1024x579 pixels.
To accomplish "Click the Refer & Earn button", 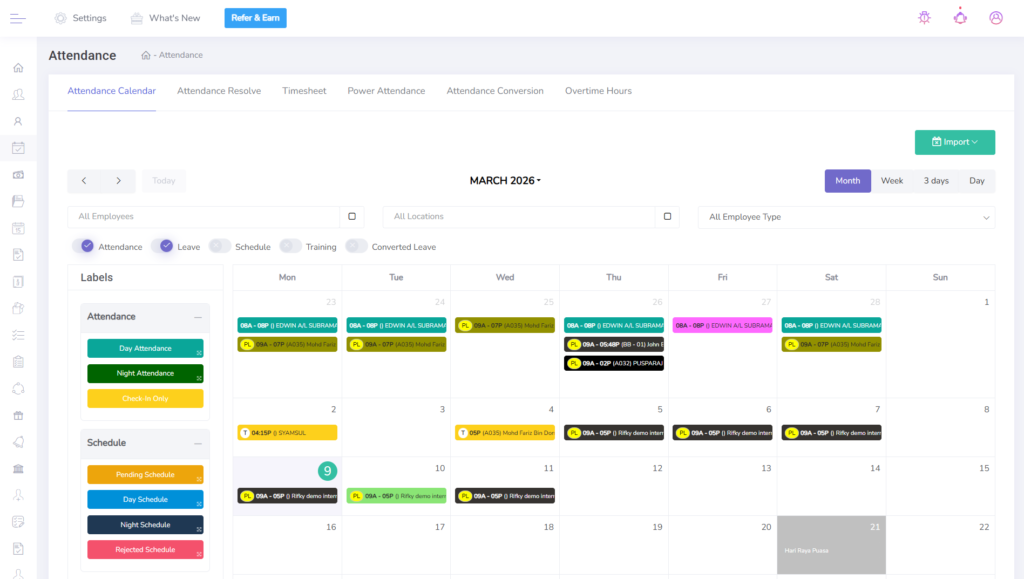I will tap(255, 18).
